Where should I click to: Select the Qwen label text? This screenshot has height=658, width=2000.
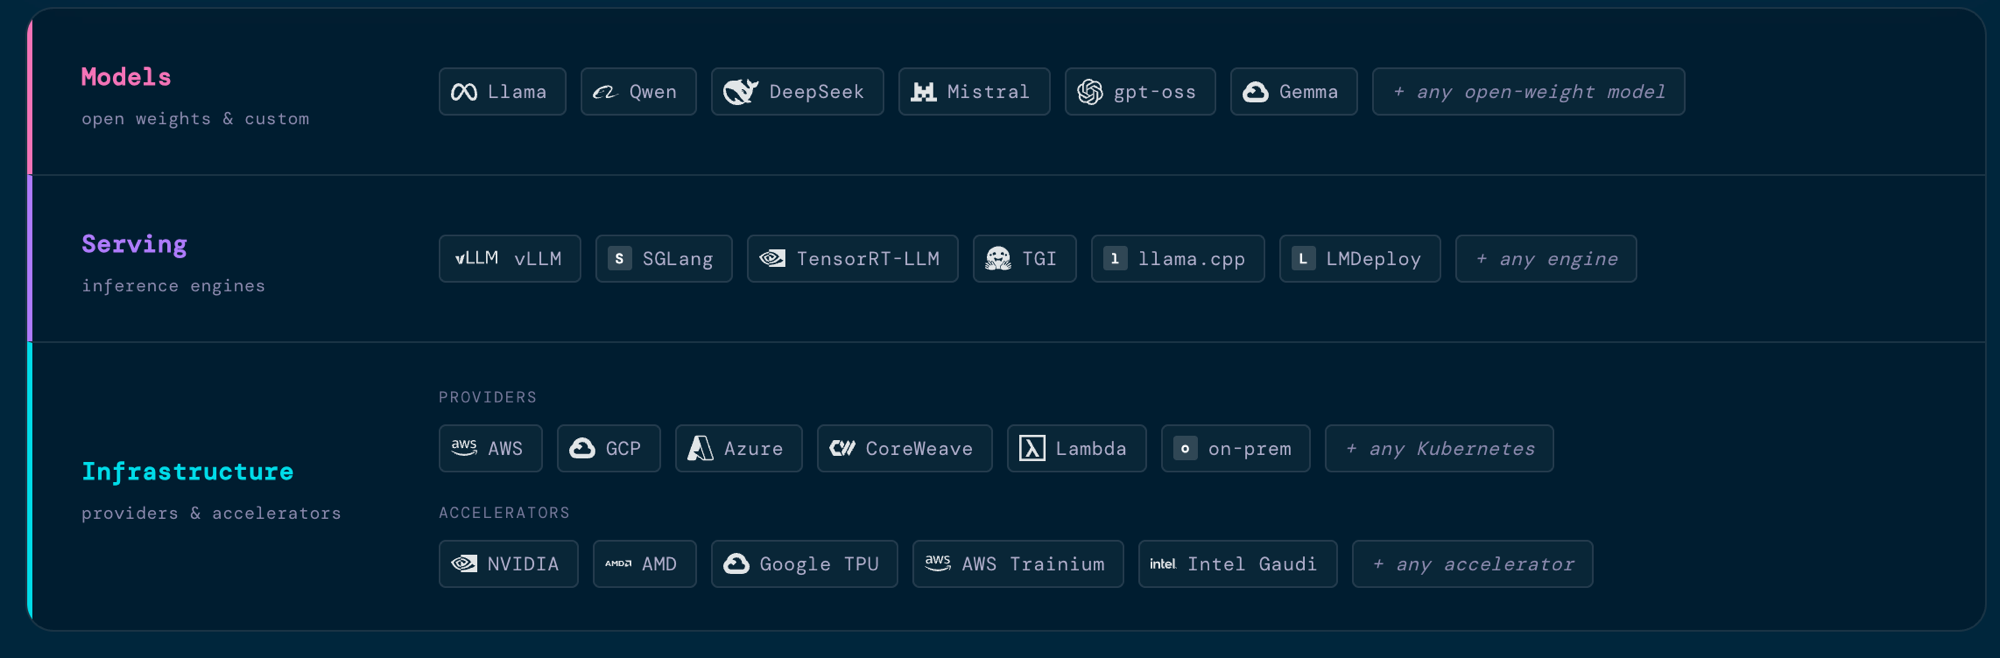tap(653, 92)
